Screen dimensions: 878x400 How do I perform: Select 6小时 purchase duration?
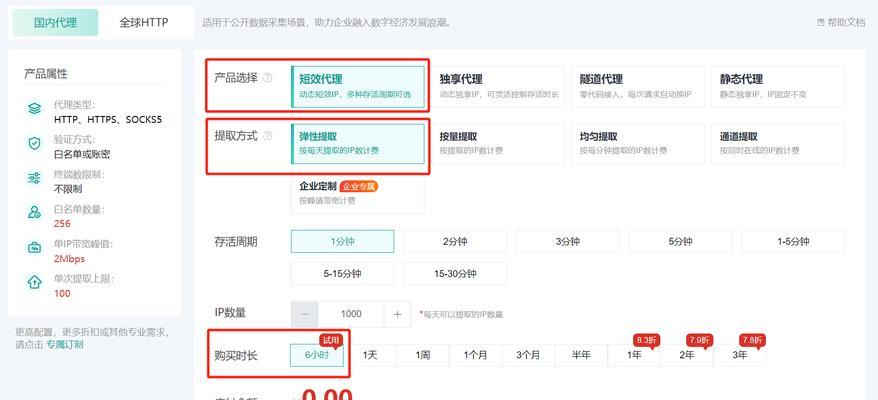(316, 355)
